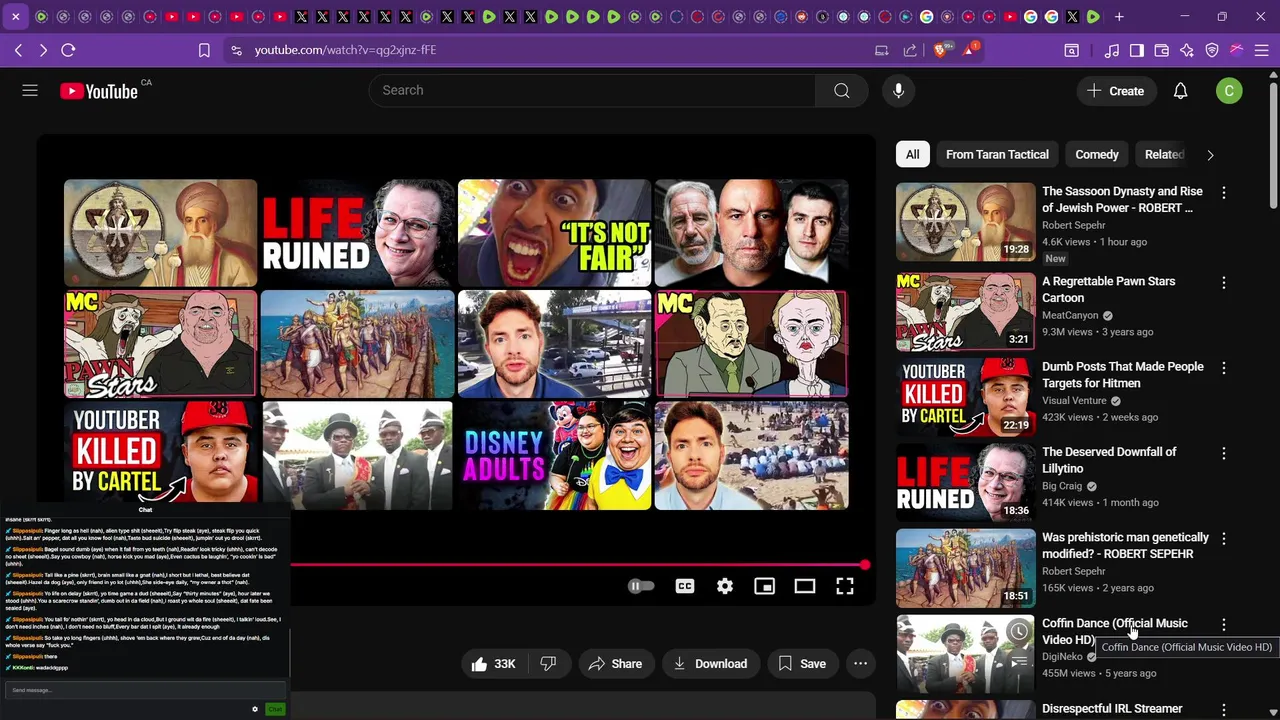Screen dimensions: 1280x720
Task: Open chat settings gear icon
Action: [255, 709]
